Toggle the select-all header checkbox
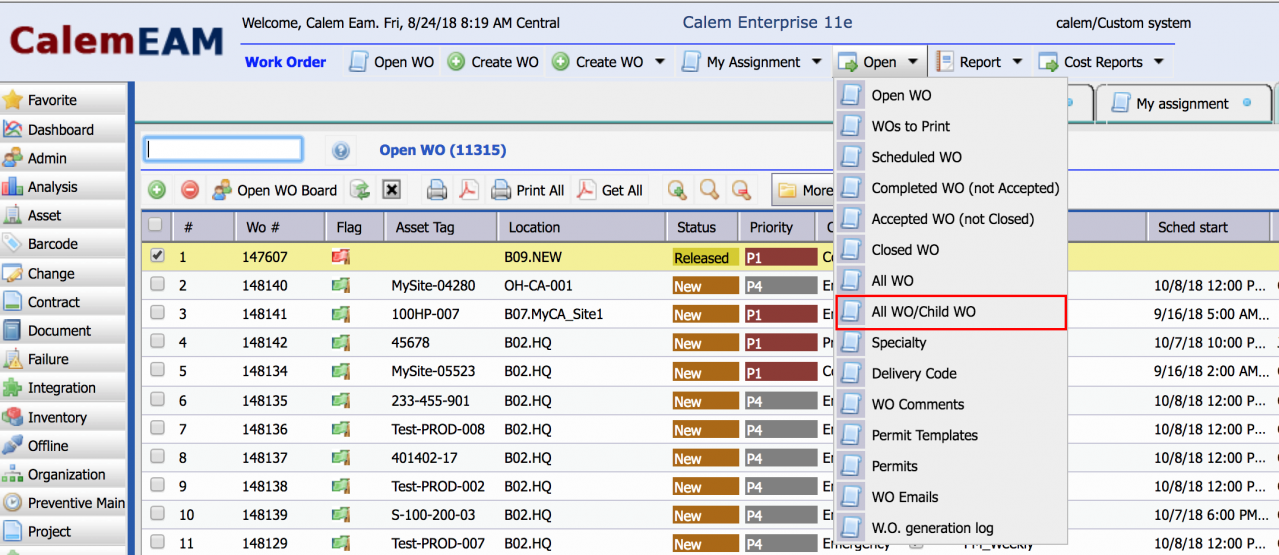Image resolution: width=1279 pixels, height=555 pixels. (156, 225)
